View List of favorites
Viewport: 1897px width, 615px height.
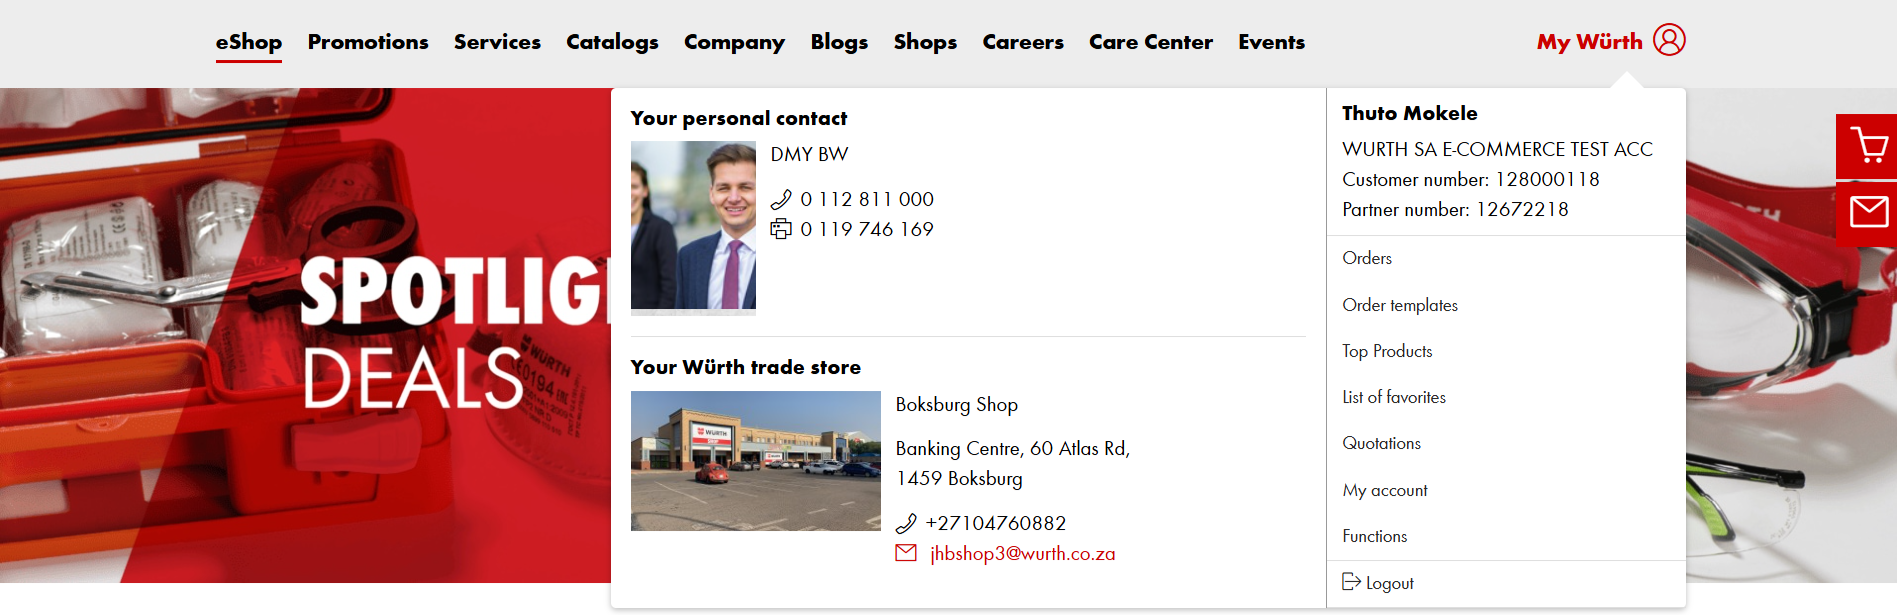[x=1394, y=397]
